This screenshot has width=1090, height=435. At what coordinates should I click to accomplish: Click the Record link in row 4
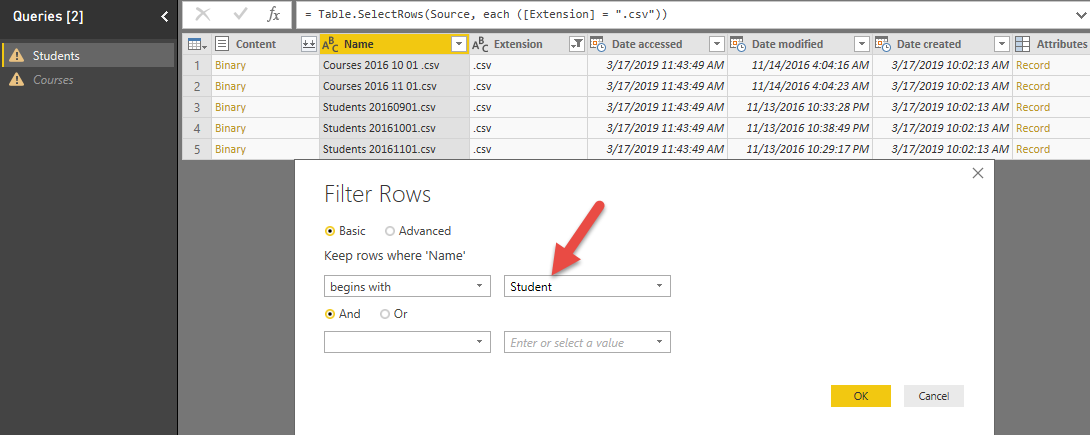pos(1032,128)
